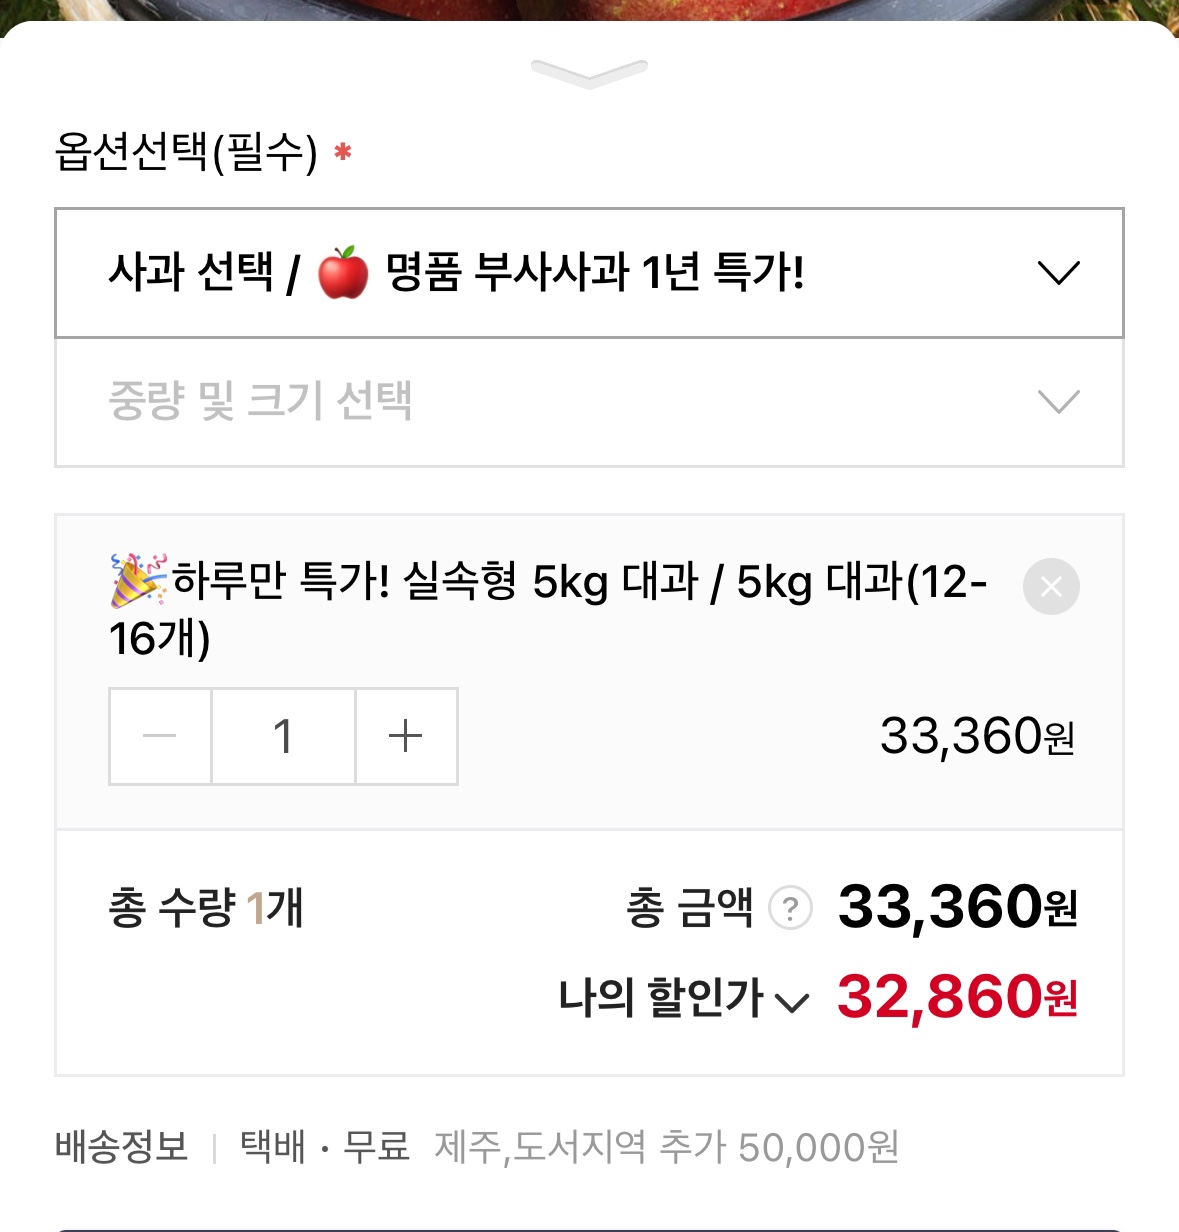Click the party popper emoji on the selected option
Viewport: 1179px width, 1232px height.
[137, 580]
